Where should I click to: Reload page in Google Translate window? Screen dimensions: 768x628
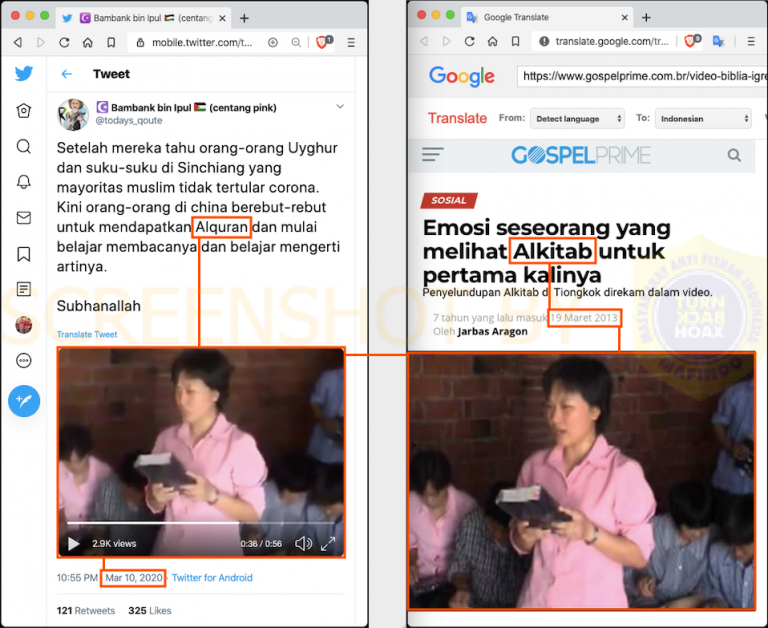[x=469, y=41]
